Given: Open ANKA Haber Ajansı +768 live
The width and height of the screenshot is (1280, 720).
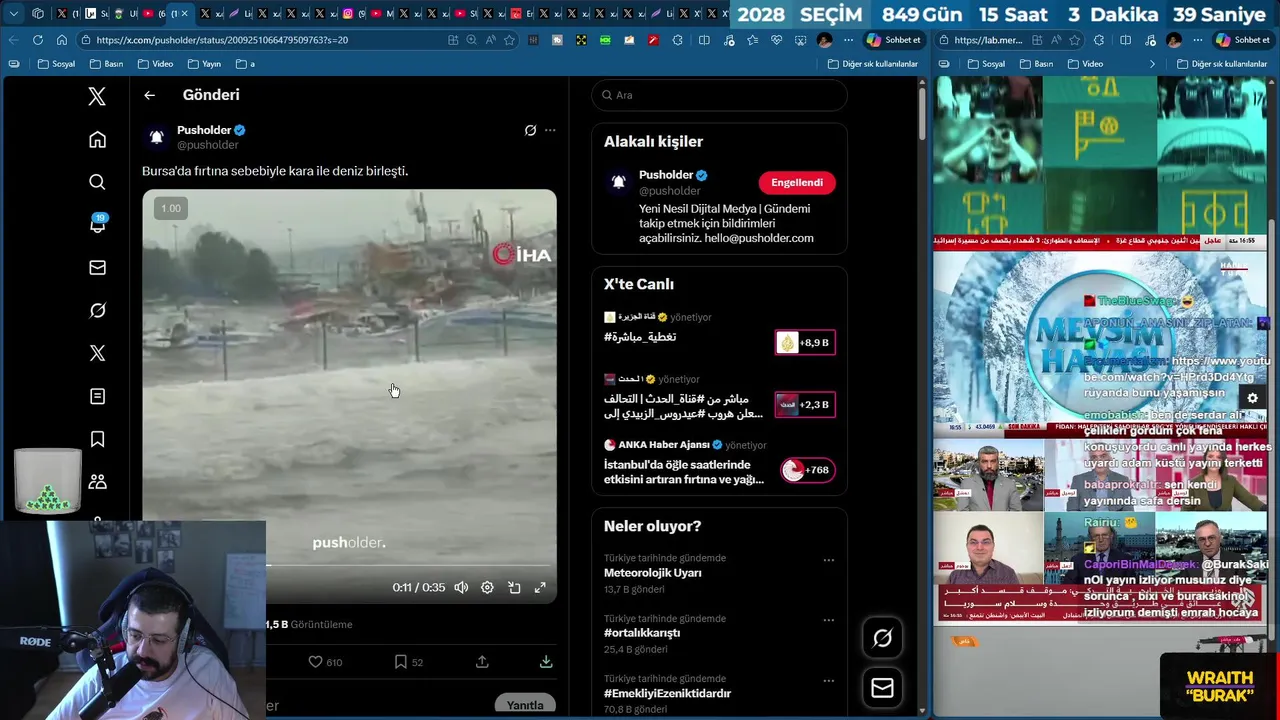Looking at the screenshot, I should point(807,470).
